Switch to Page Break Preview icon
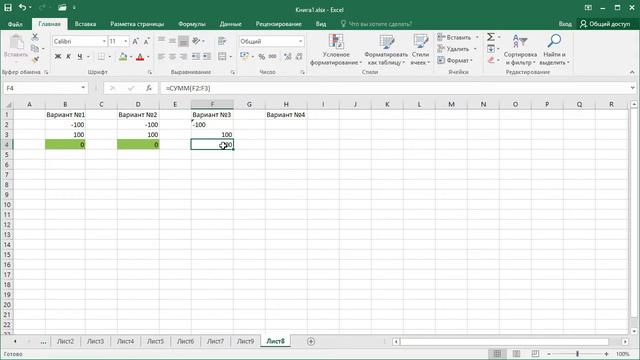 (x=535, y=354)
